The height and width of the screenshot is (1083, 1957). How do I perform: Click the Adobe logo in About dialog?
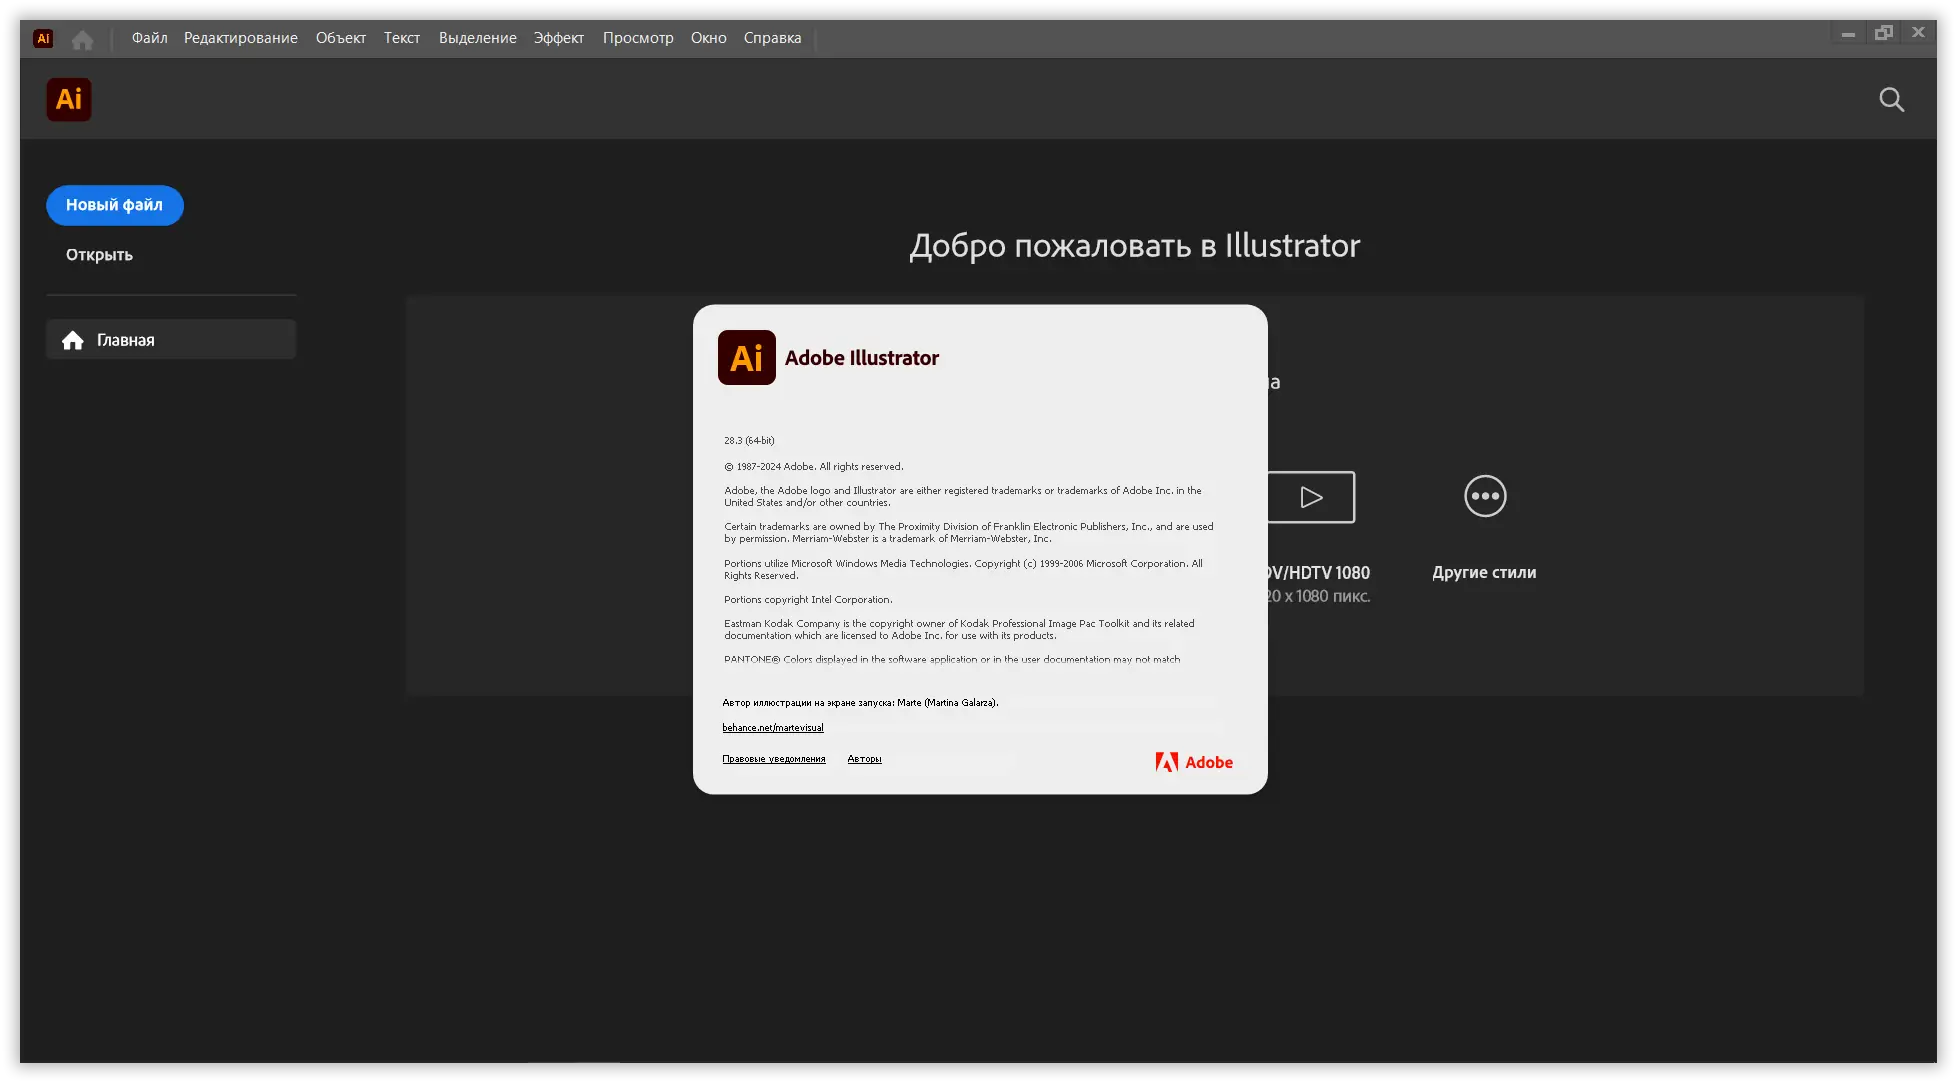(x=1194, y=762)
